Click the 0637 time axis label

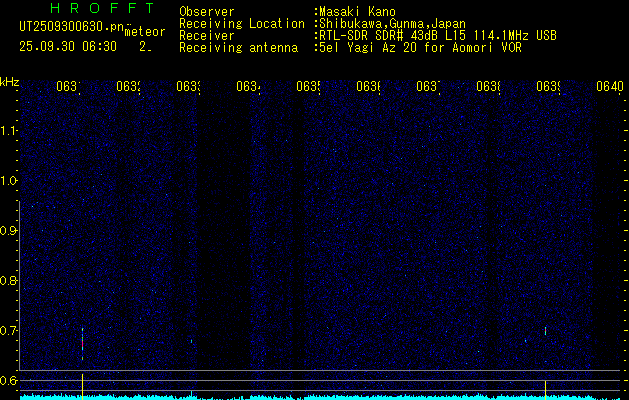click(428, 86)
